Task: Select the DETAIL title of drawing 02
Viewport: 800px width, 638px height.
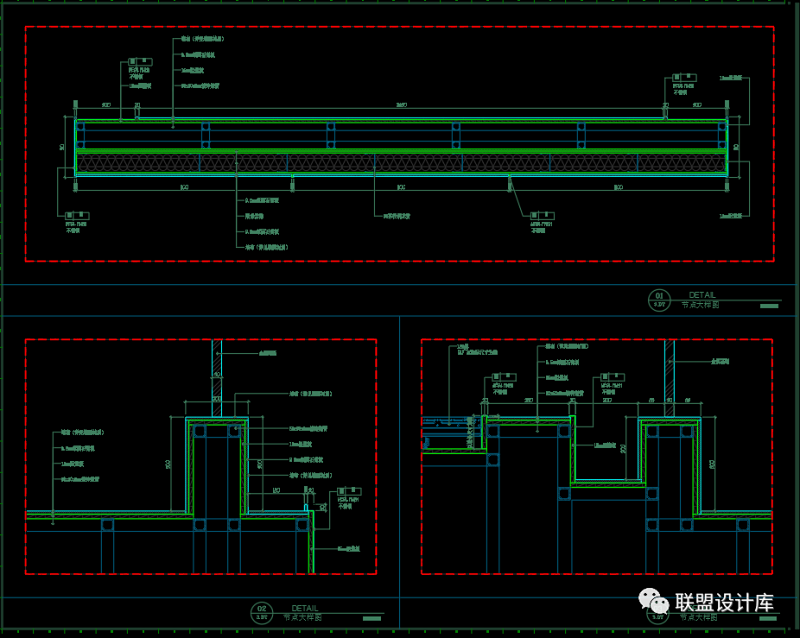Action: pos(305,608)
